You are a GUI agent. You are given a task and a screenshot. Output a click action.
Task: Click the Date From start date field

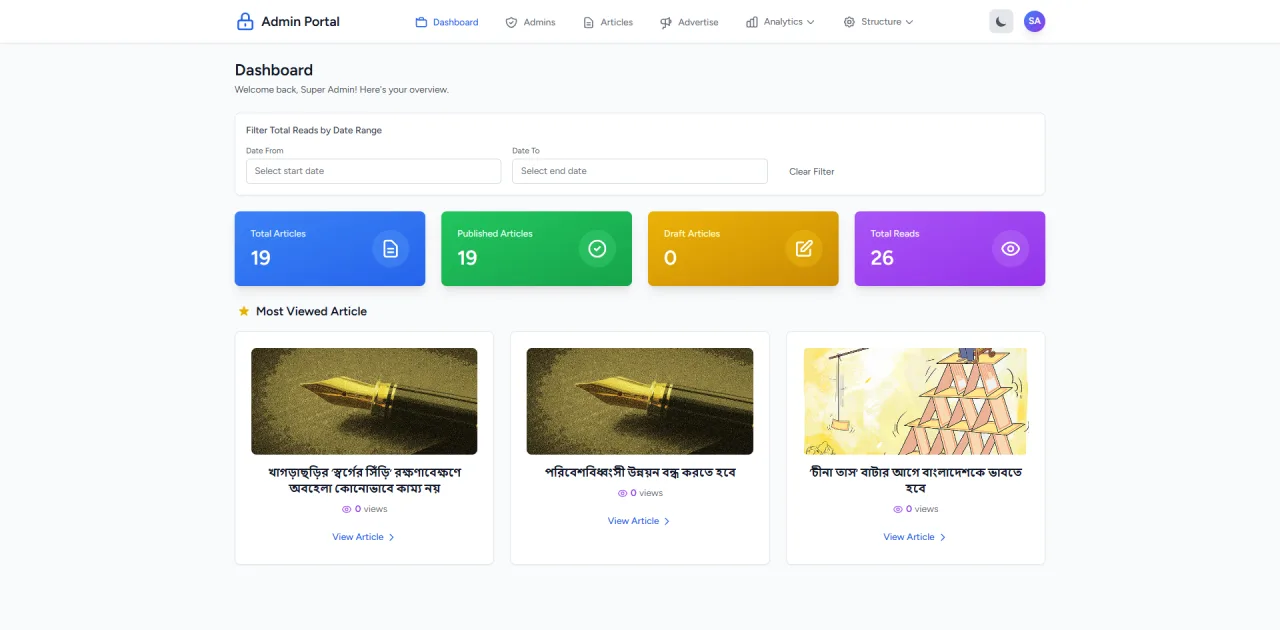click(x=373, y=171)
